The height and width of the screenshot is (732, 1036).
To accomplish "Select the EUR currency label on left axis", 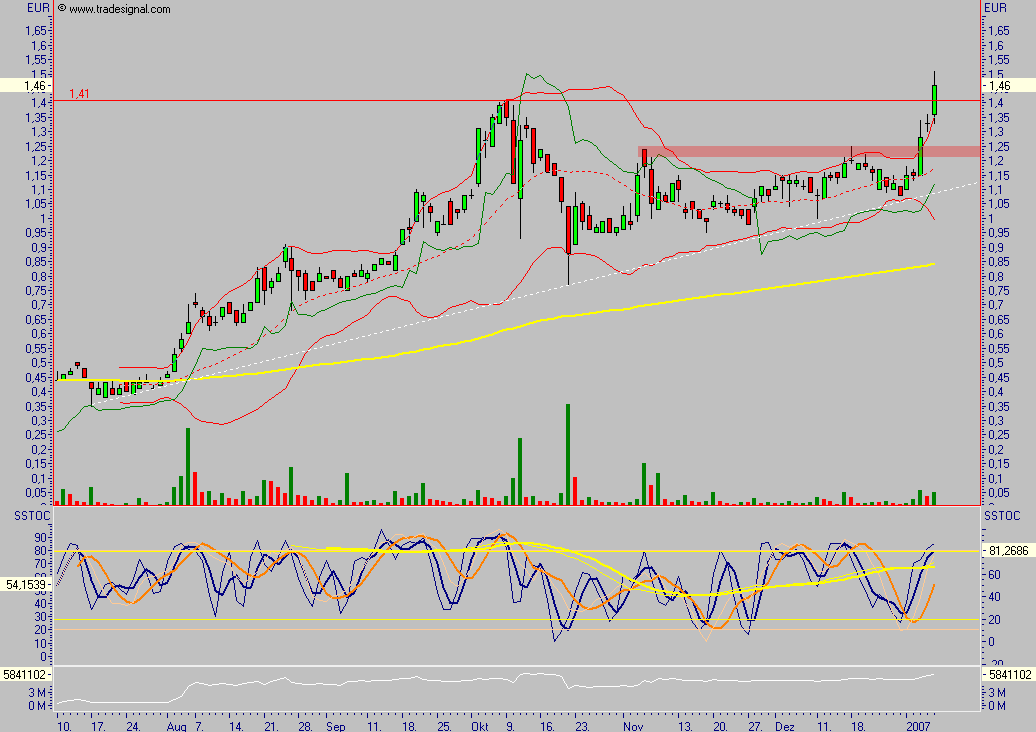I will coord(38,8).
